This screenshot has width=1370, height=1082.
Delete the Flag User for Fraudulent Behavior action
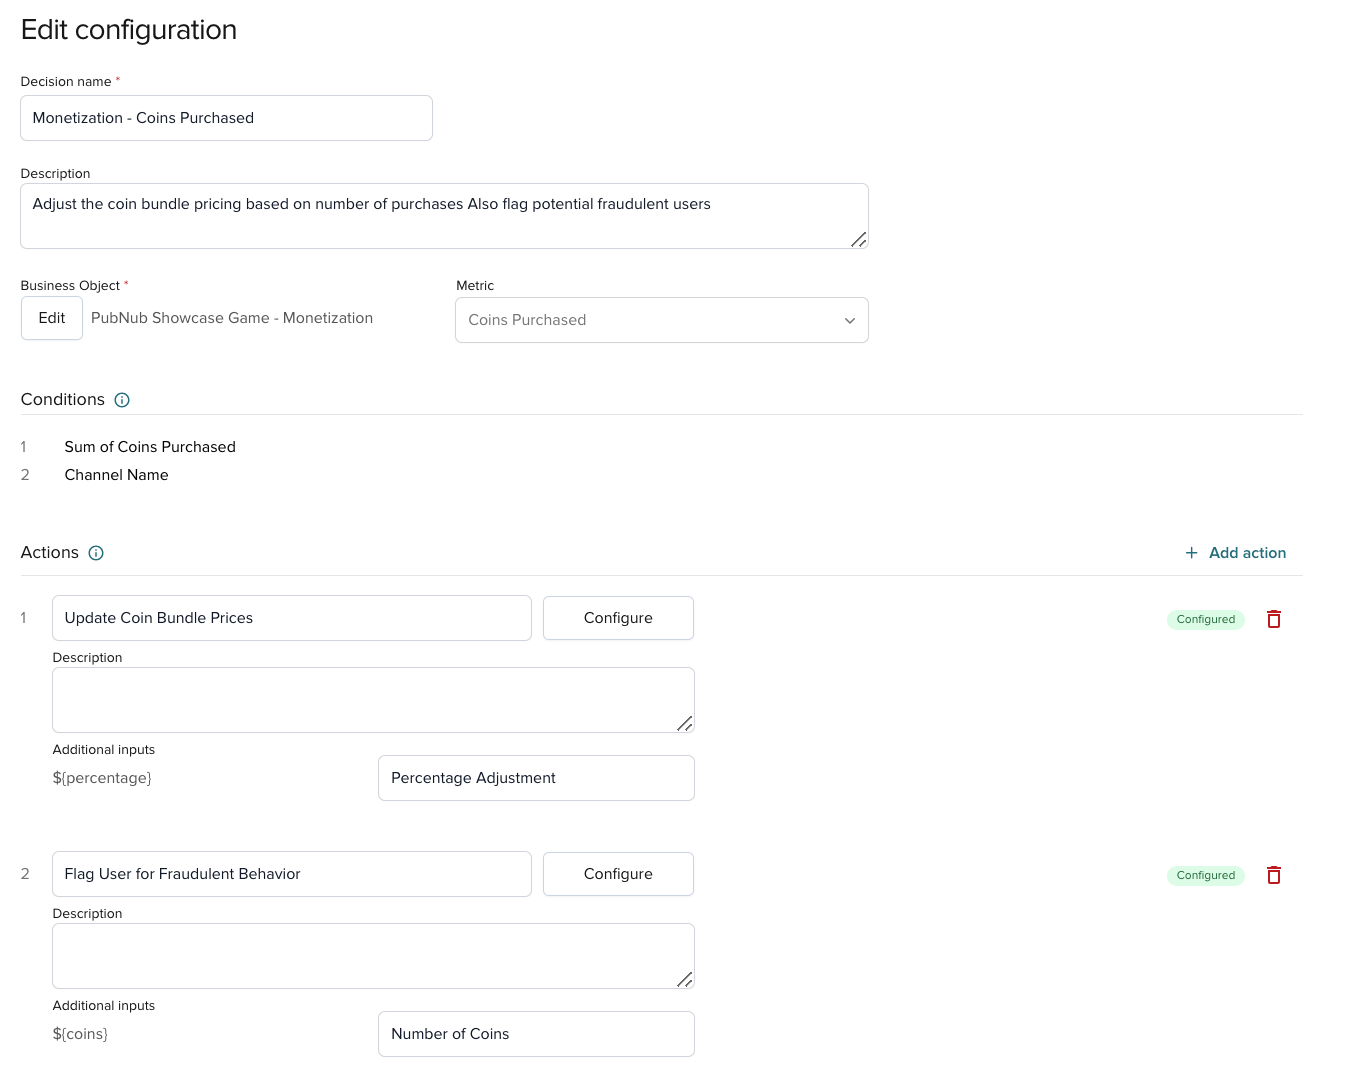point(1273,875)
